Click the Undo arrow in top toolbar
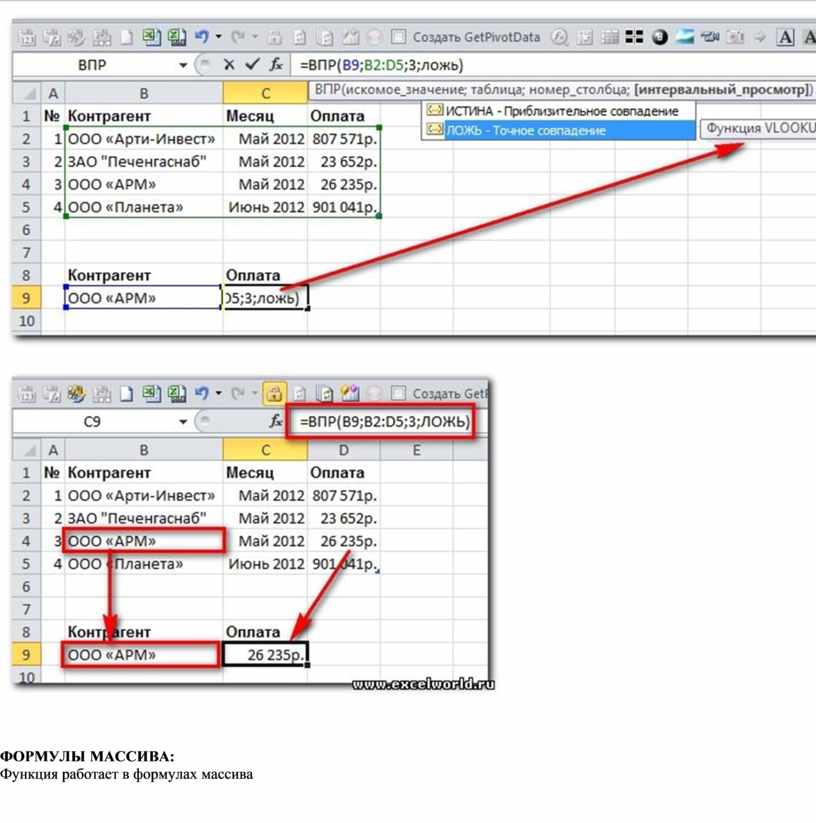Screen dimensions: 816x823 202,37
